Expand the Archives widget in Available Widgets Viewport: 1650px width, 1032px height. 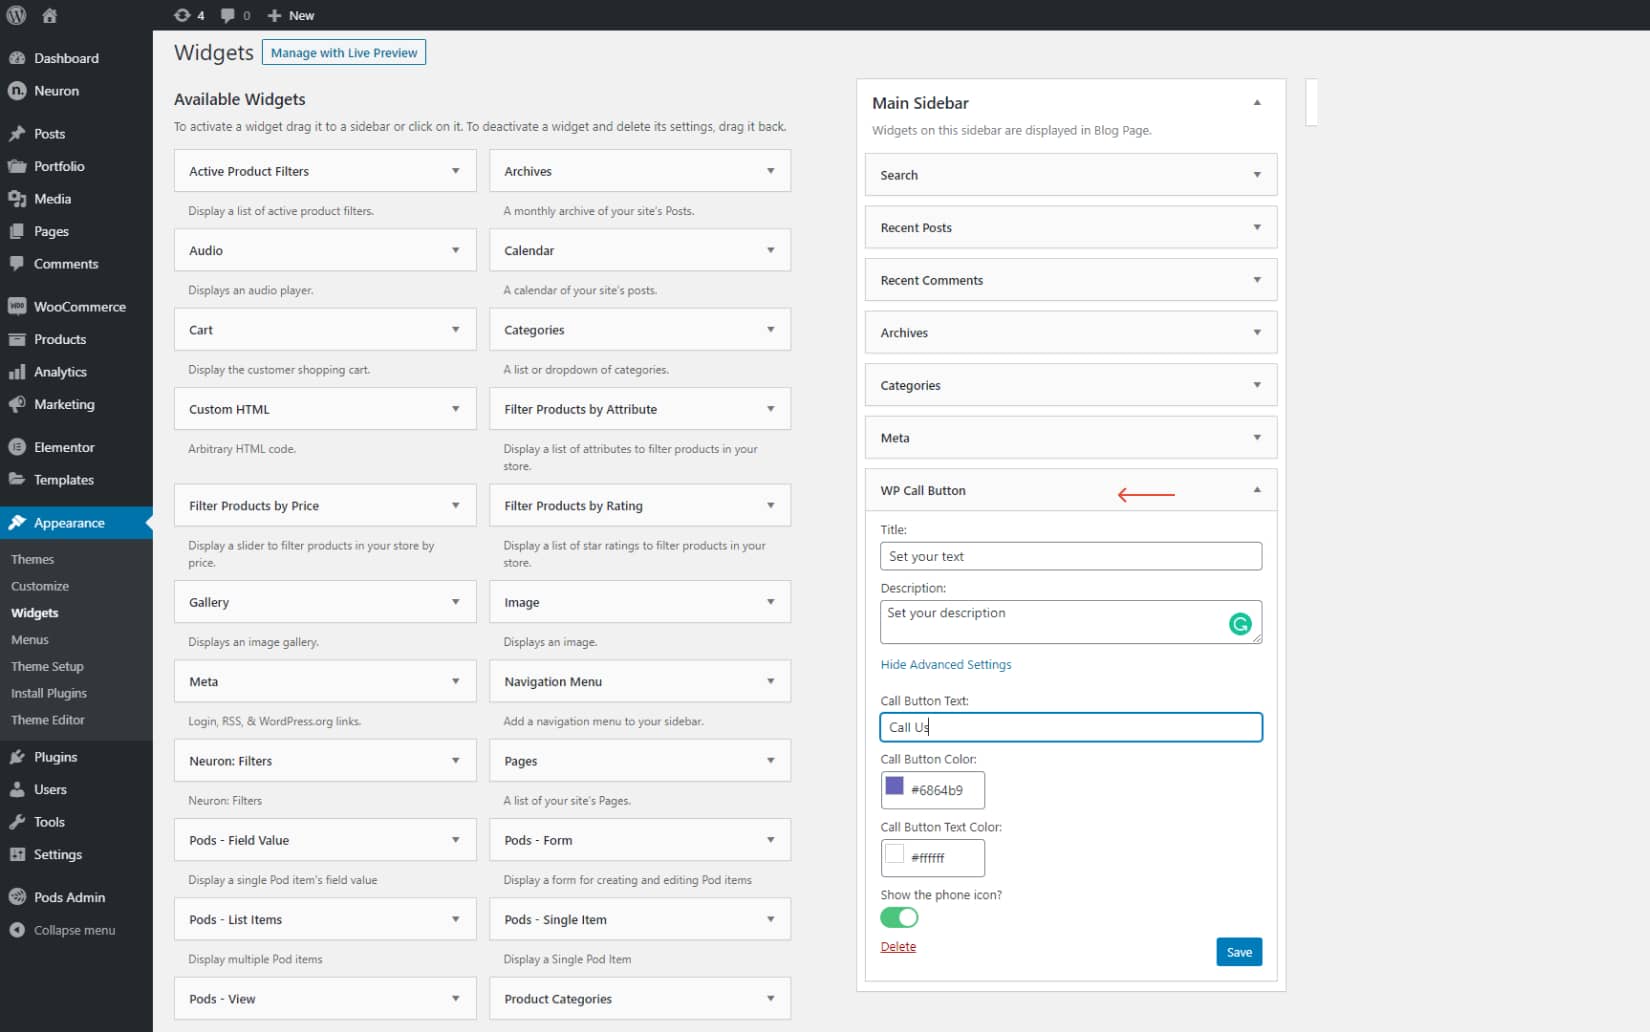[x=770, y=170]
